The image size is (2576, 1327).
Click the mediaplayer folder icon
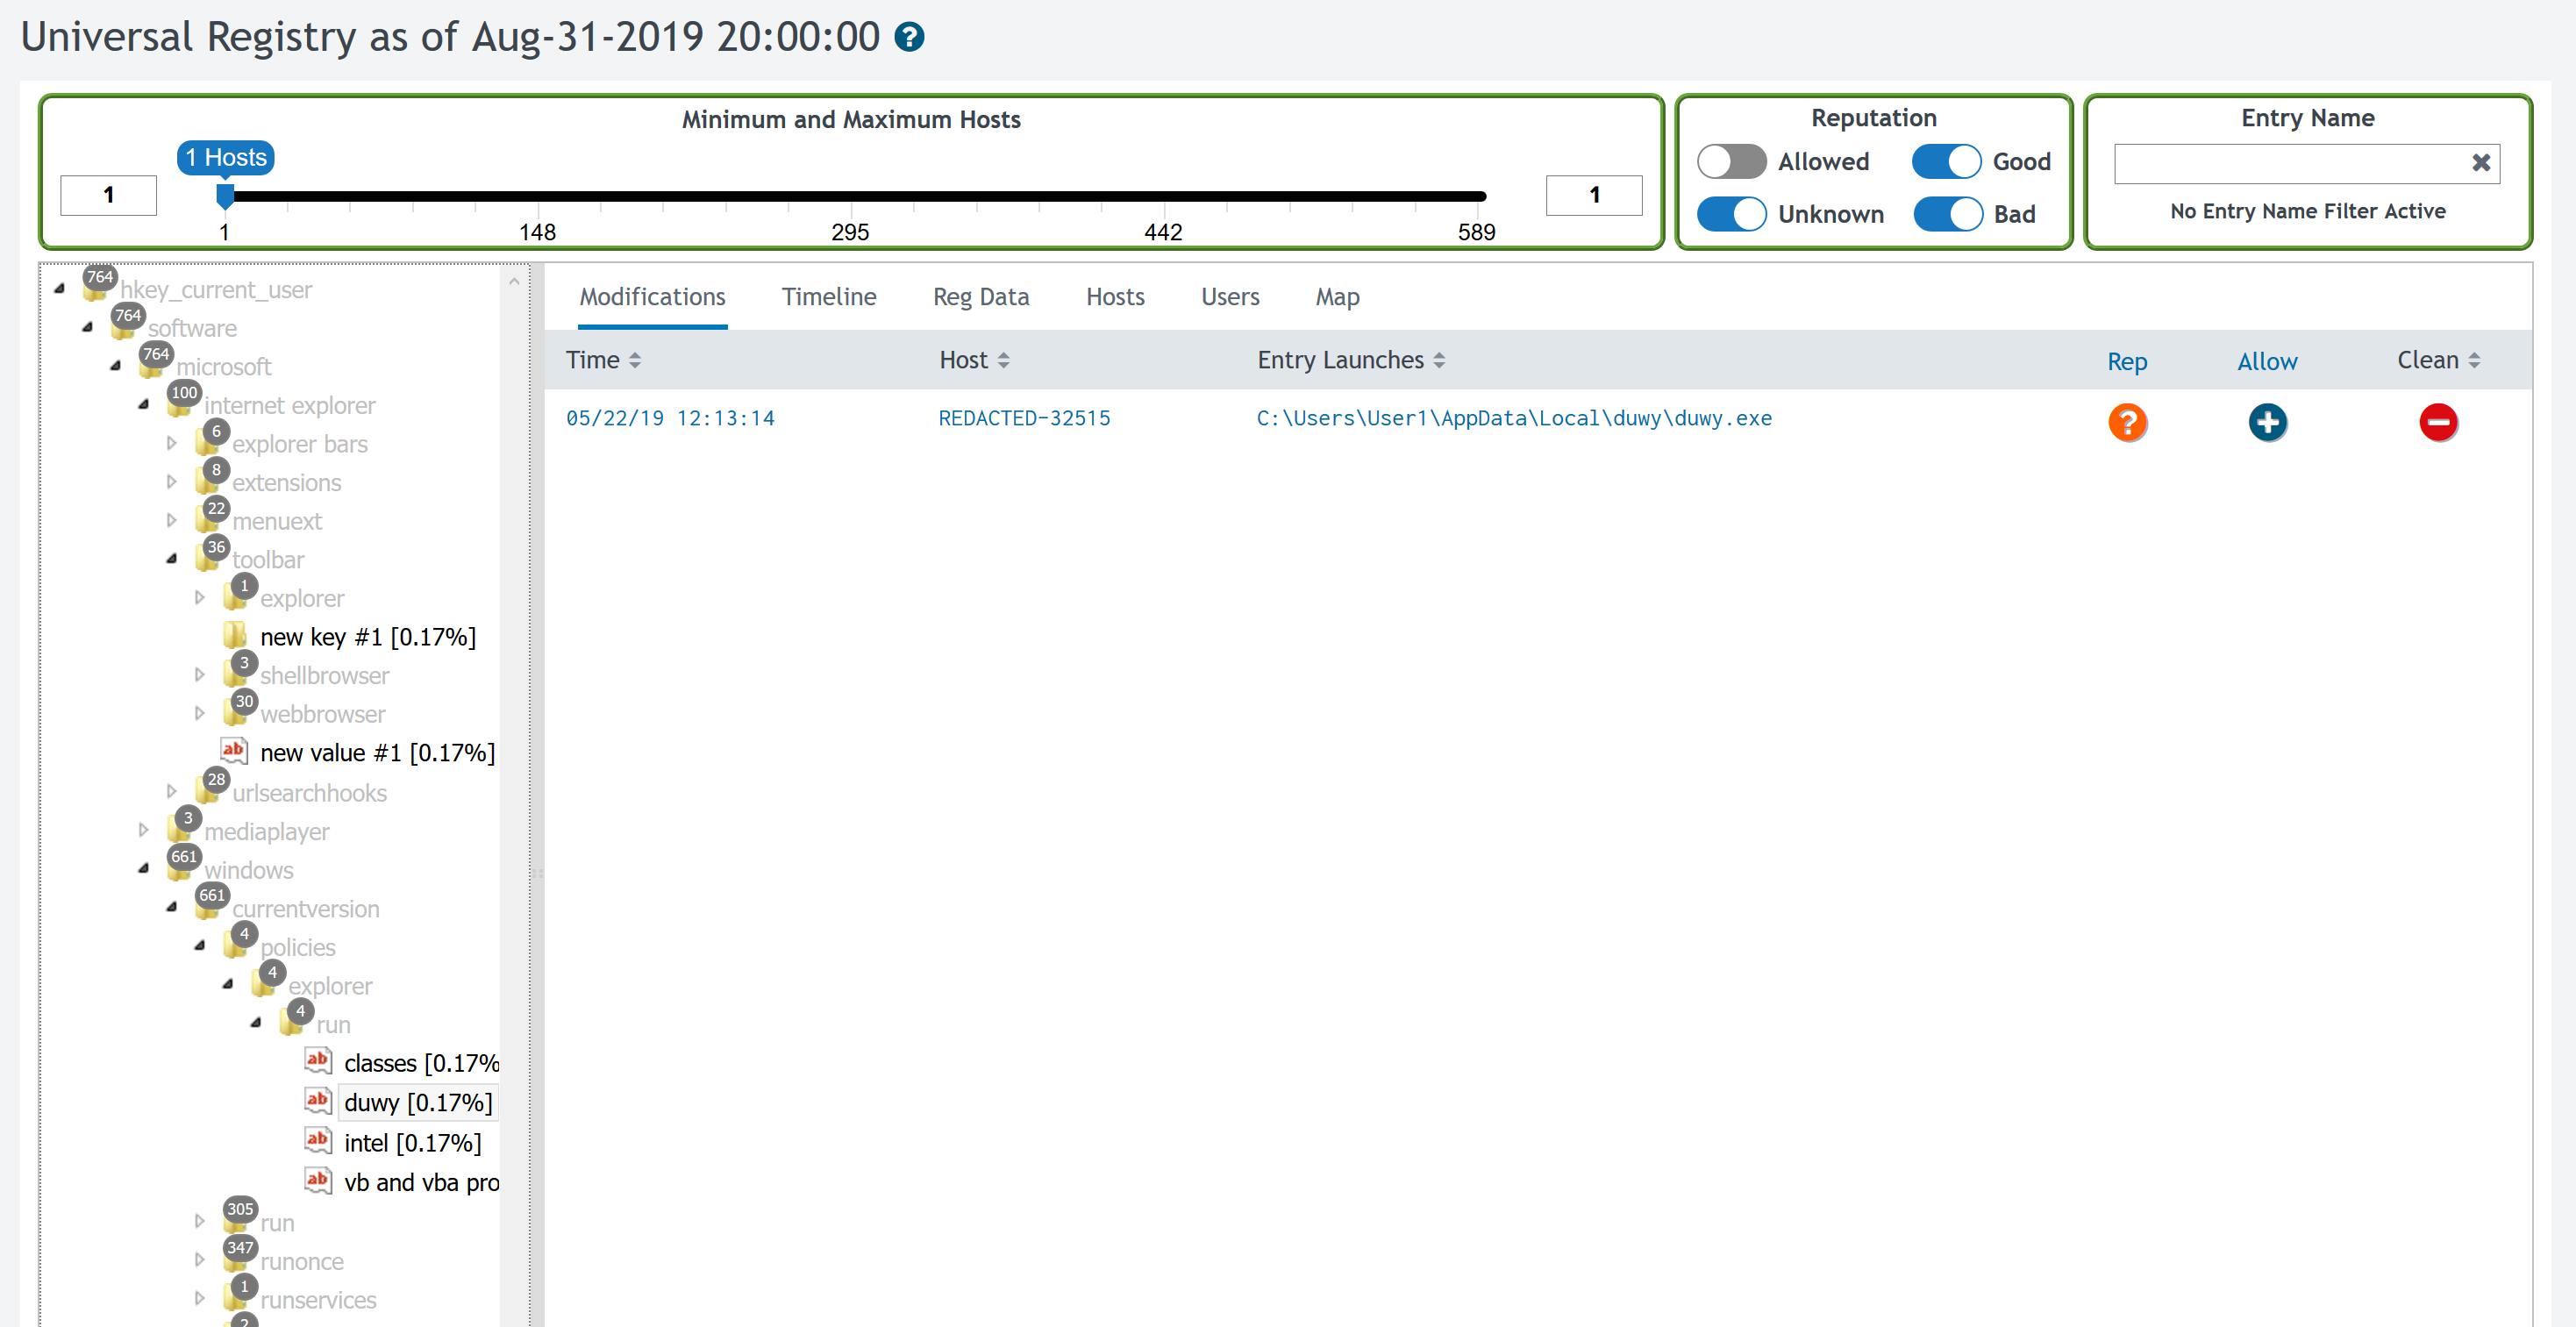(x=180, y=831)
